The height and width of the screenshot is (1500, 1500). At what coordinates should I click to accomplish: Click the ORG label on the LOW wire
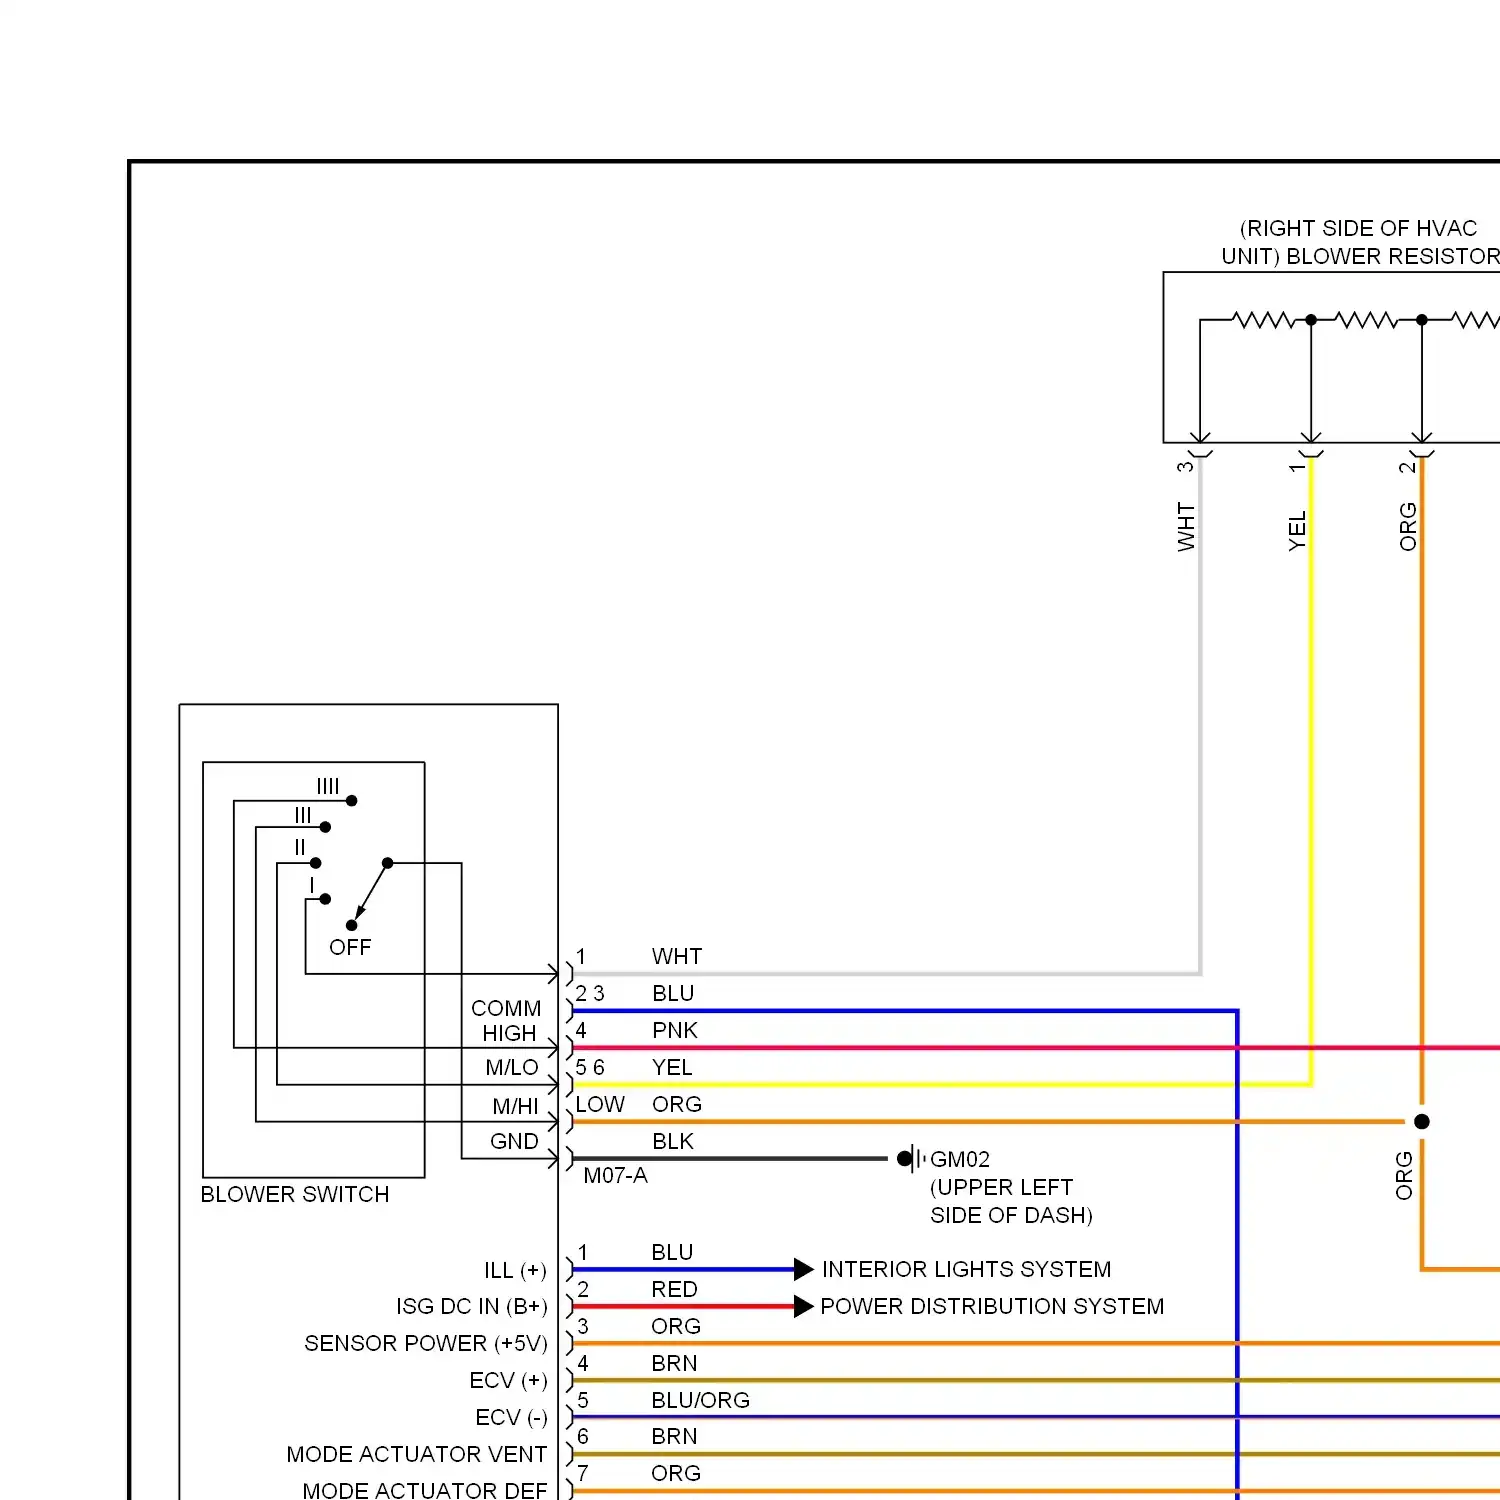click(x=677, y=1104)
